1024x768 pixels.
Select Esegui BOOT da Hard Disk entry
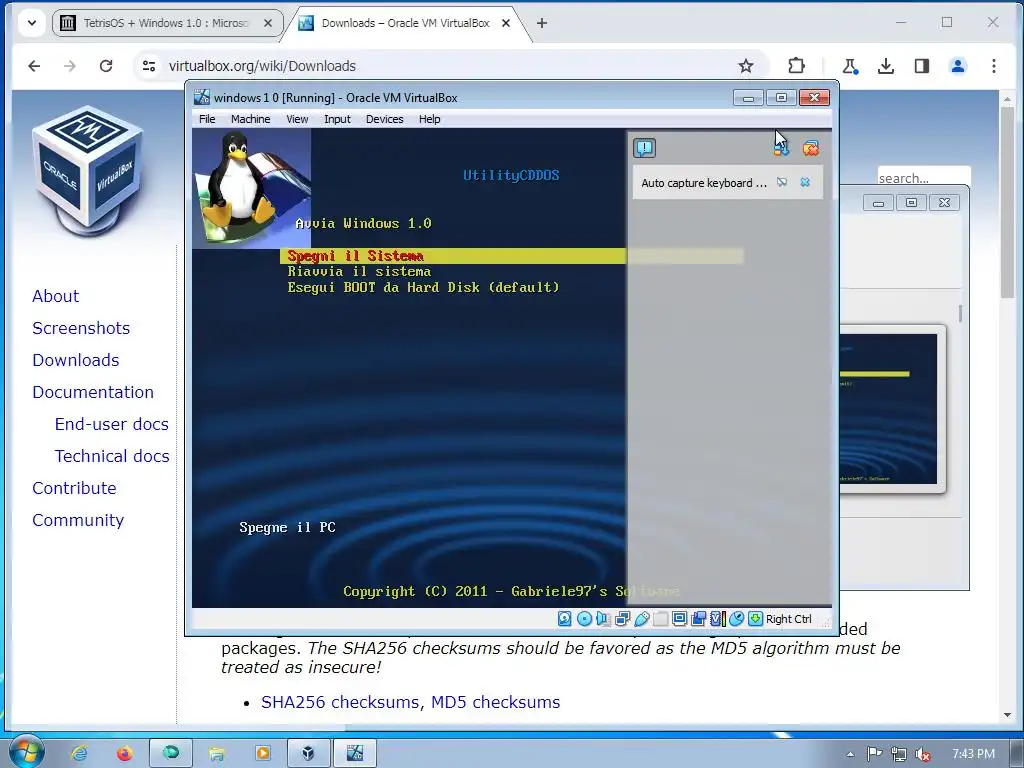click(x=423, y=287)
